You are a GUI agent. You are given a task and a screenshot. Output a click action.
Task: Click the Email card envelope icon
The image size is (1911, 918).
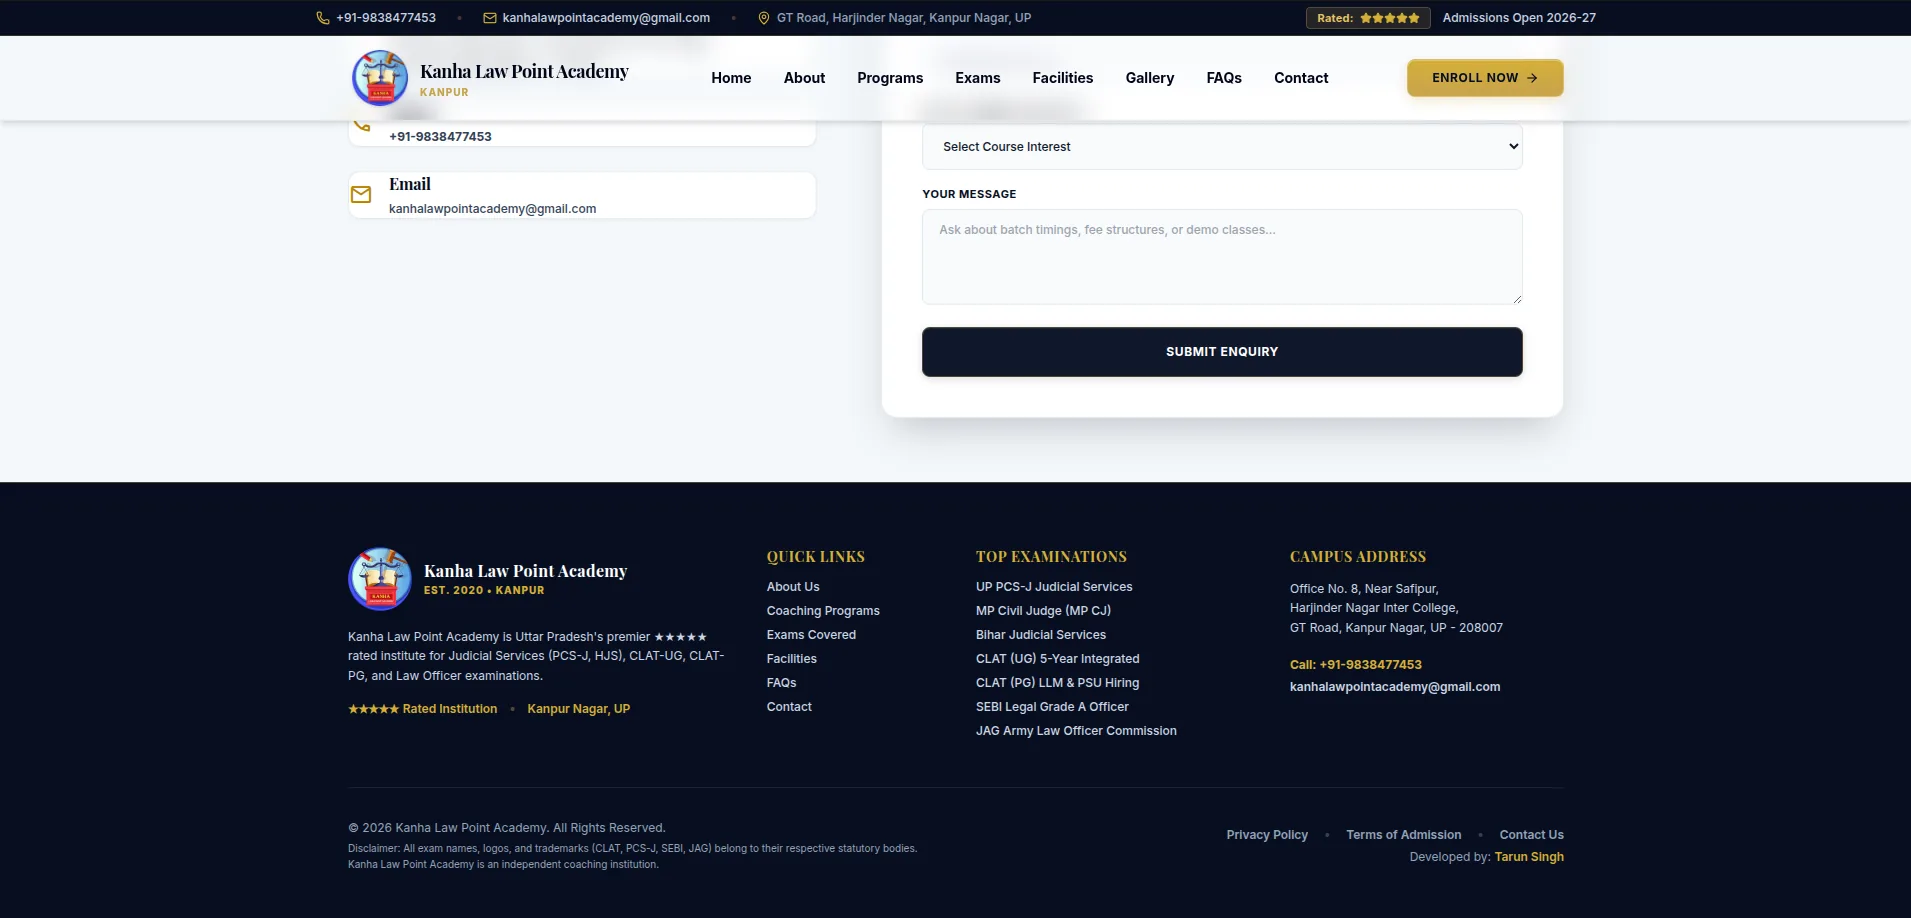tap(361, 194)
